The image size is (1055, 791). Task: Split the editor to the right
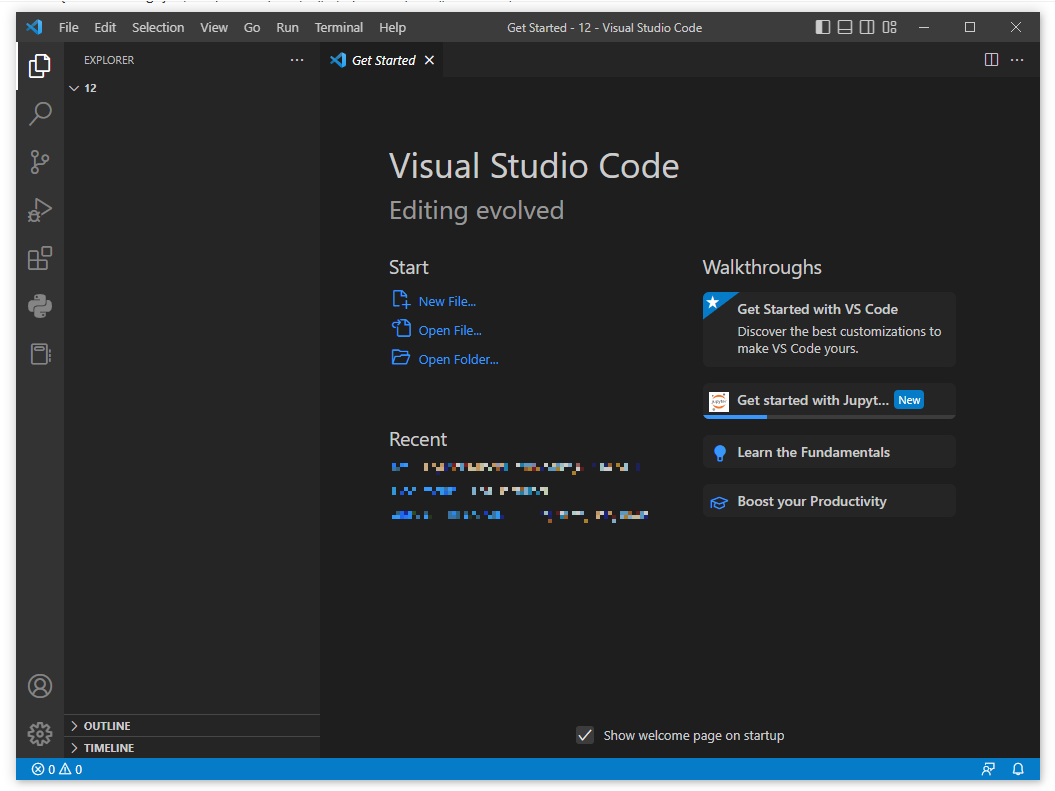pyautogui.click(x=991, y=60)
